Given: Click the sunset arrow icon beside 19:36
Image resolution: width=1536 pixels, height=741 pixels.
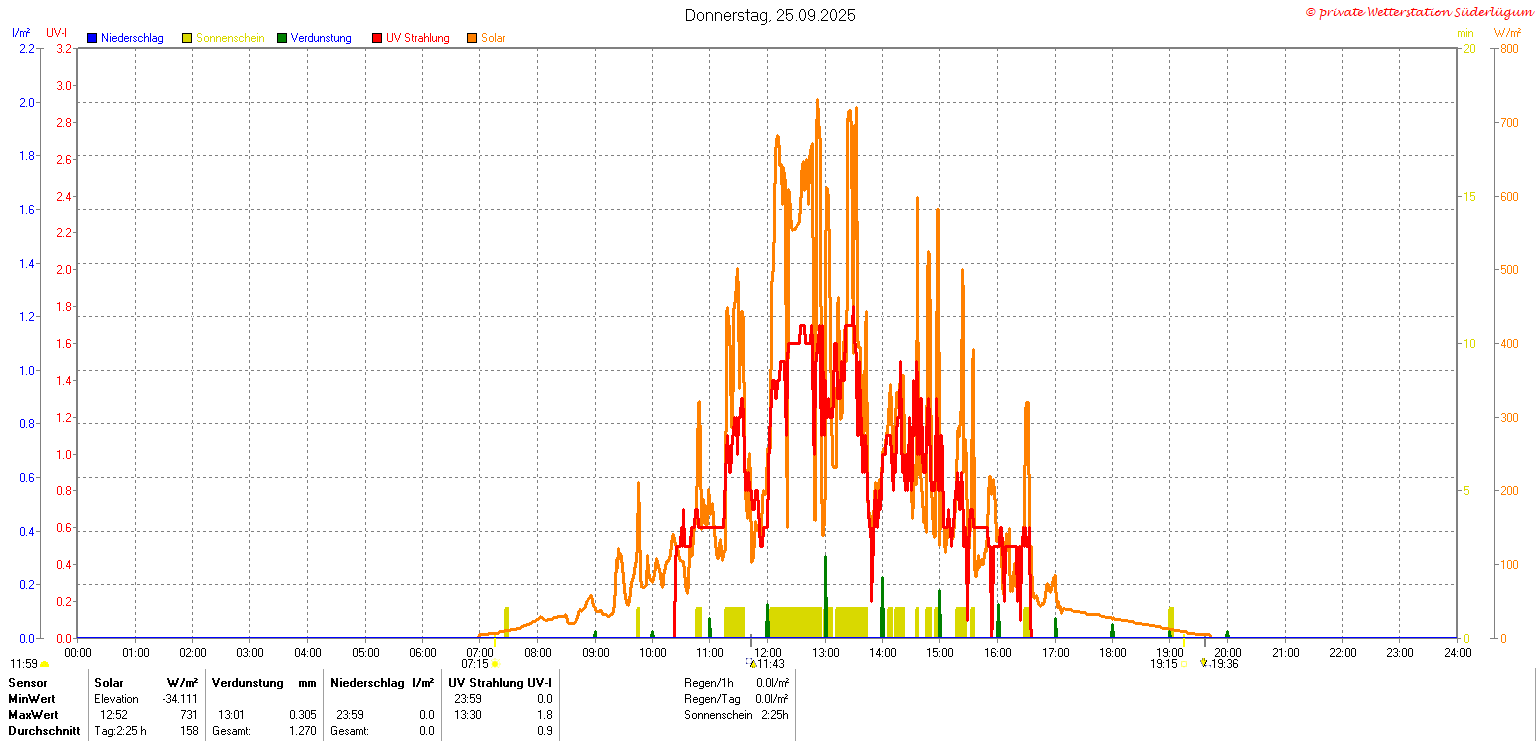Looking at the screenshot, I should pos(1204,663).
